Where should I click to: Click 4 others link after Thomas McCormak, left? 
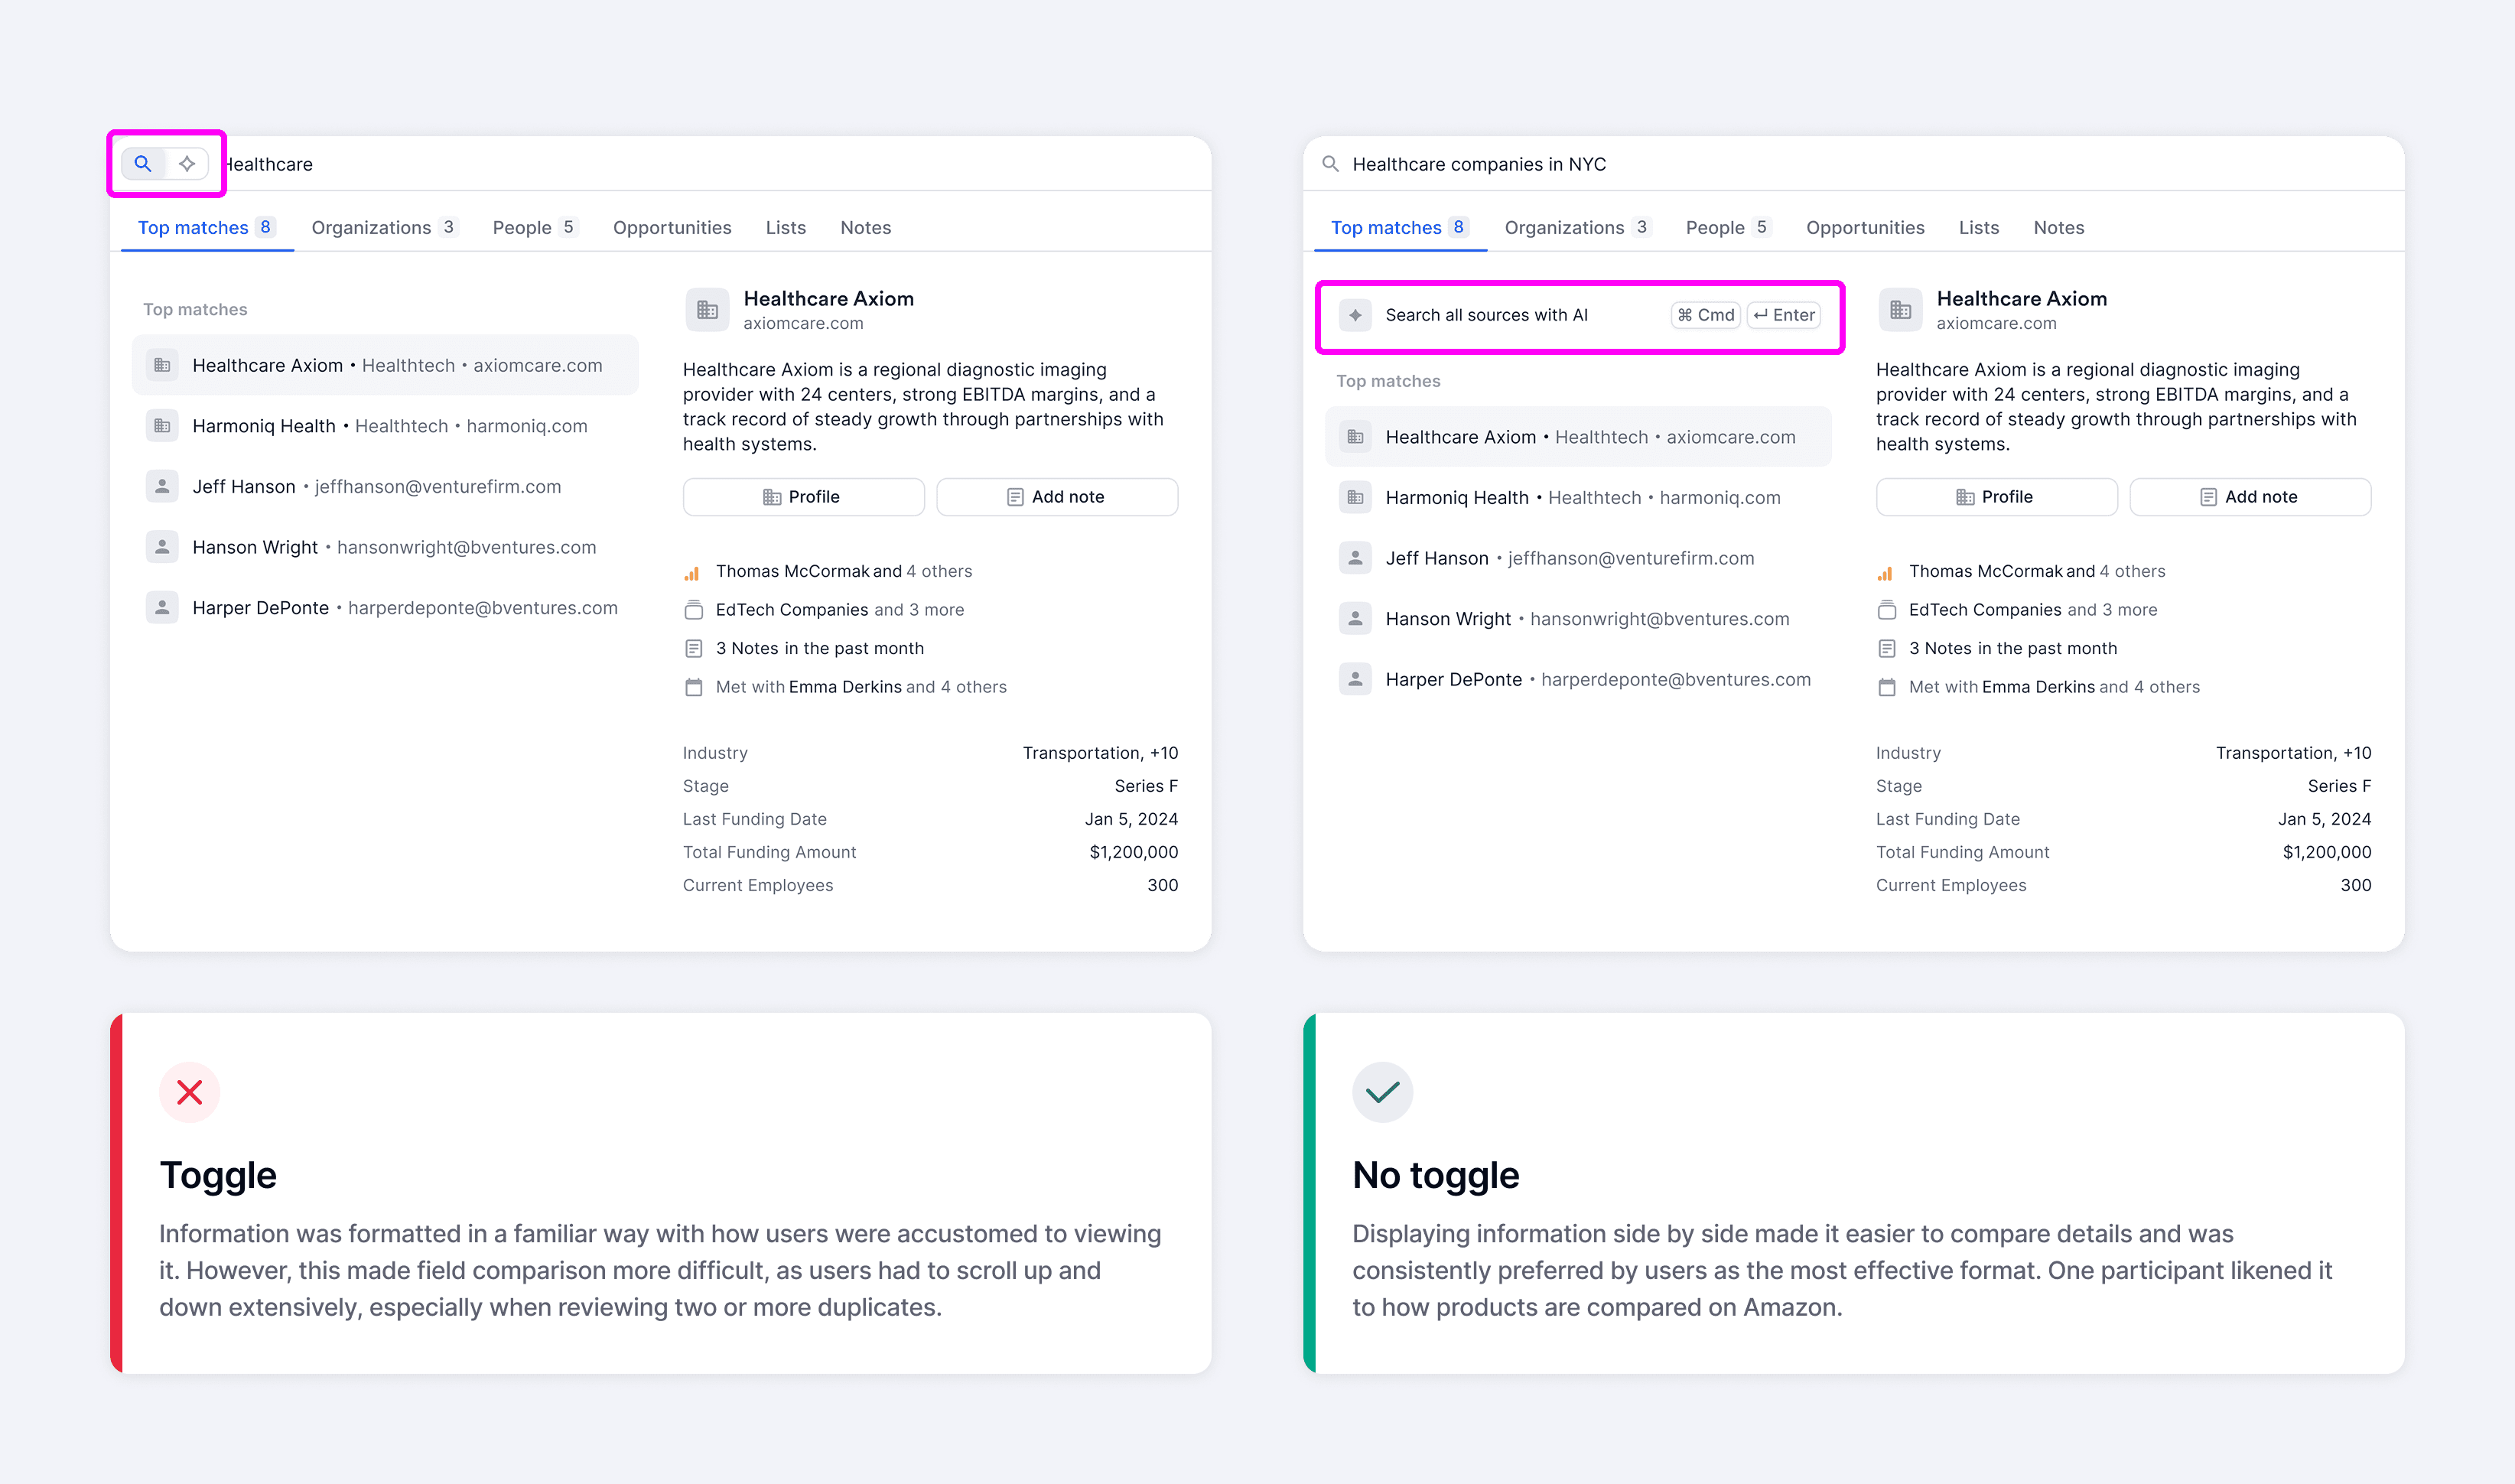pos(939,571)
